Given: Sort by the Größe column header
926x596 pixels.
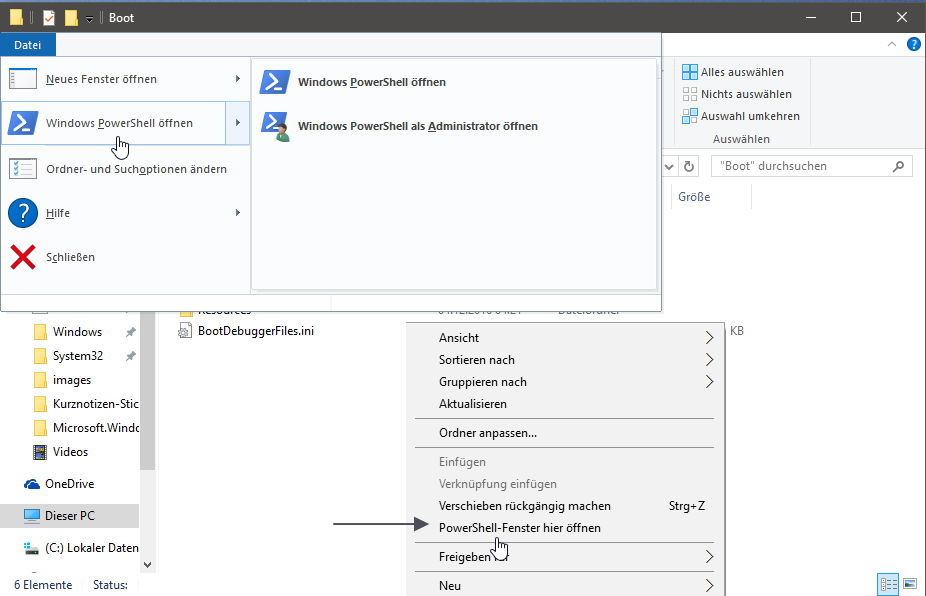Looking at the screenshot, I should [694, 197].
